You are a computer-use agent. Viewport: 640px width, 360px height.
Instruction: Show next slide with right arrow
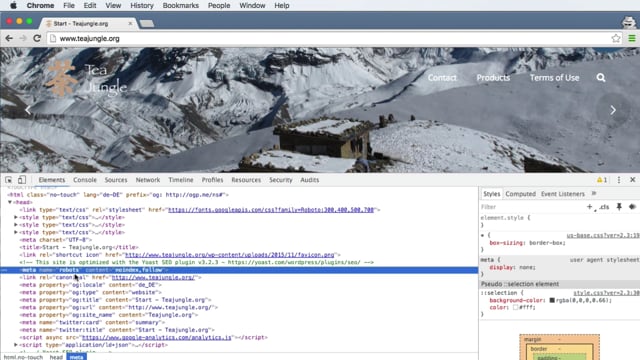pos(613,110)
